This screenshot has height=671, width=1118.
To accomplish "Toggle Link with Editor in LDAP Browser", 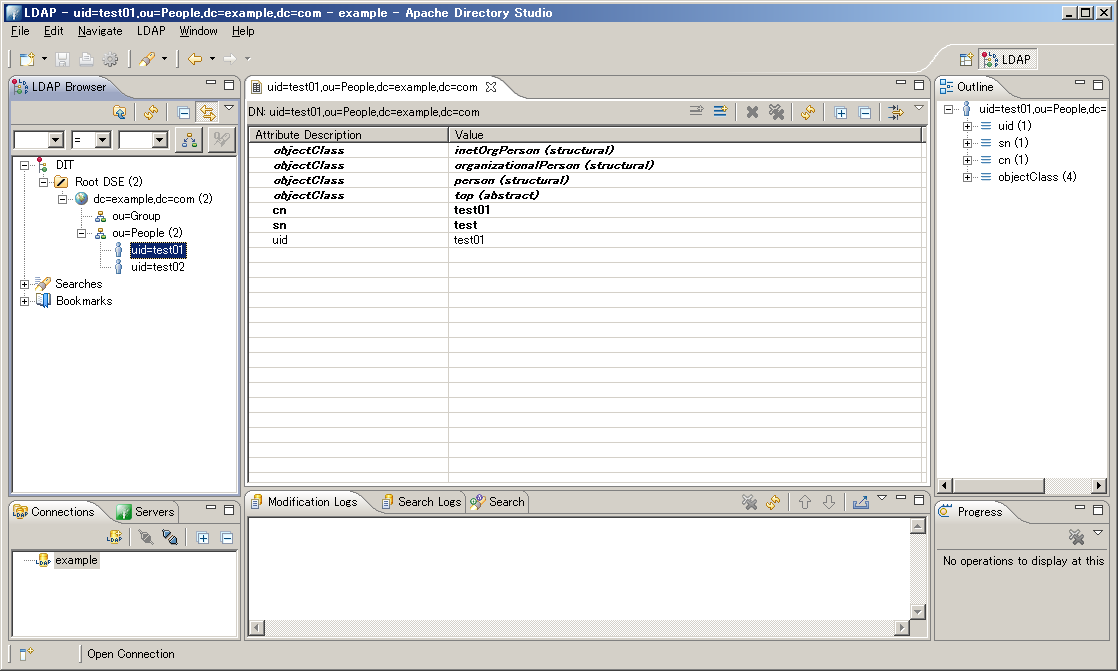I will pyautogui.click(x=209, y=111).
